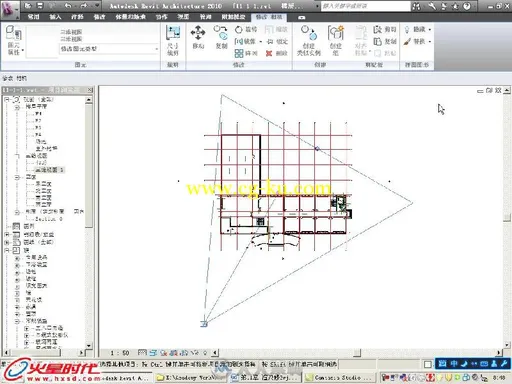Toggle ribbon minimize button beside the tabs
The width and height of the screenshot is (512, 384).
(301, 17)
